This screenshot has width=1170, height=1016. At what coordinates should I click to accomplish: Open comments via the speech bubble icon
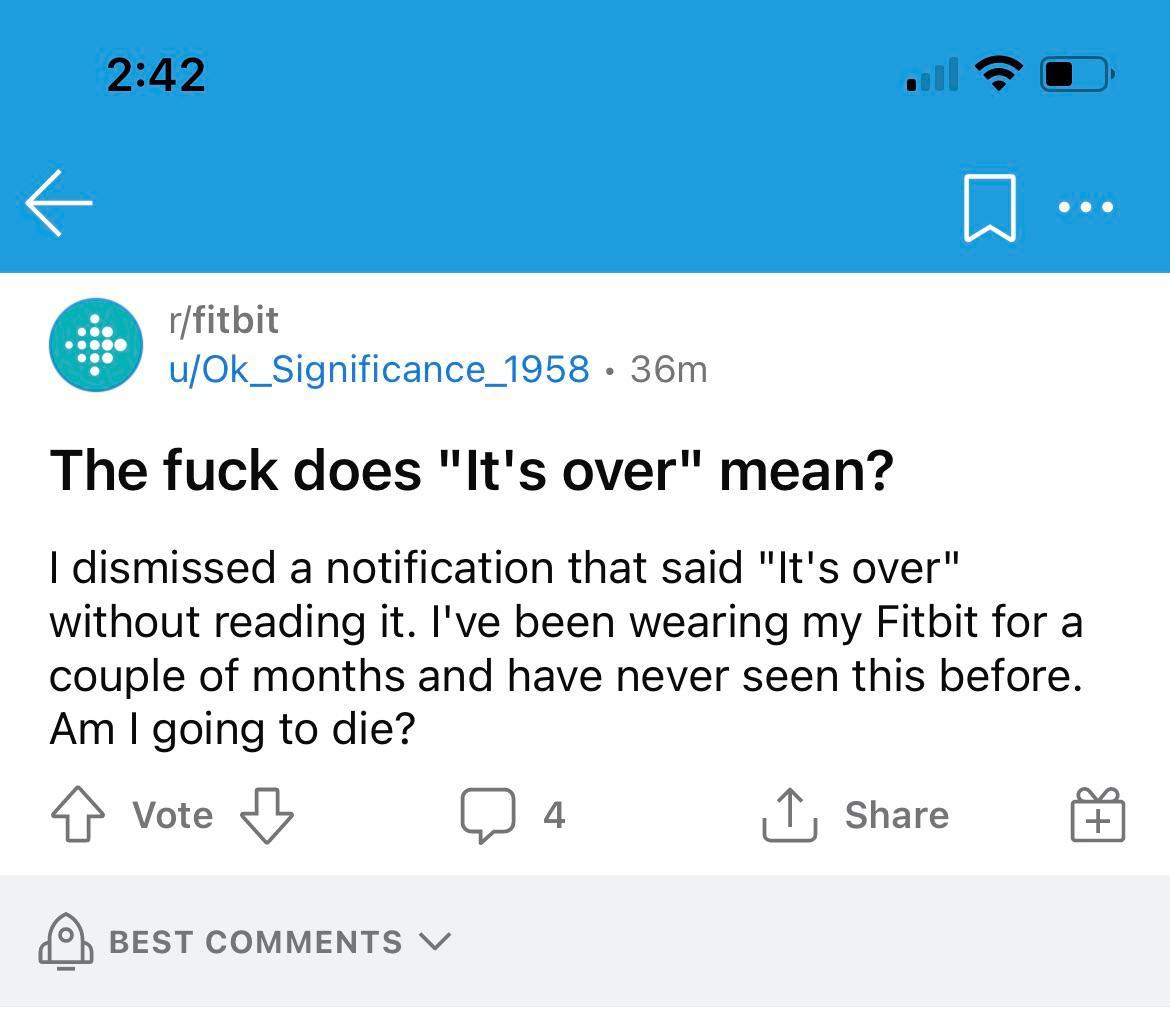click(488, 815)
